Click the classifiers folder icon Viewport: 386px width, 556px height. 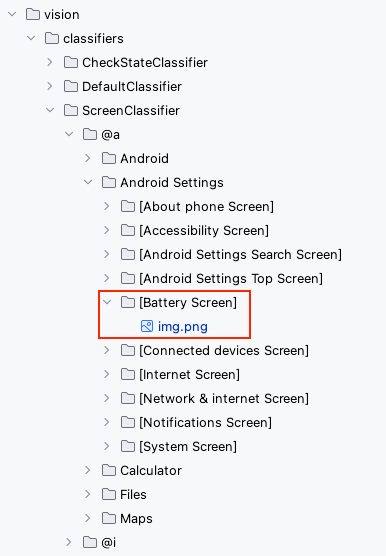point(52,38)
